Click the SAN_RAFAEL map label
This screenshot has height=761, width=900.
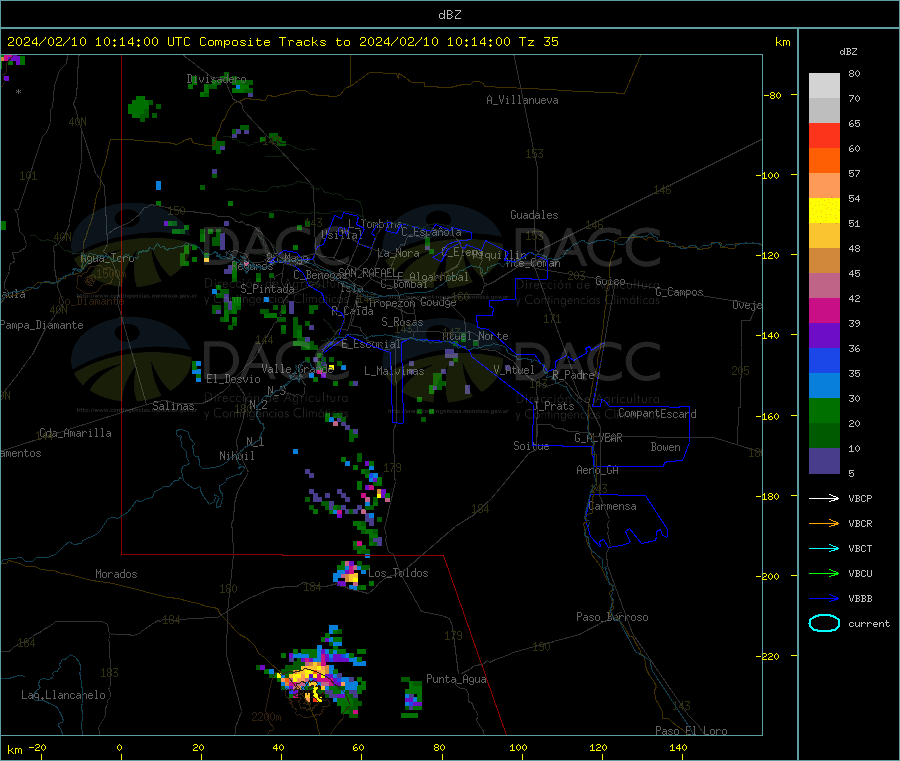367,273
